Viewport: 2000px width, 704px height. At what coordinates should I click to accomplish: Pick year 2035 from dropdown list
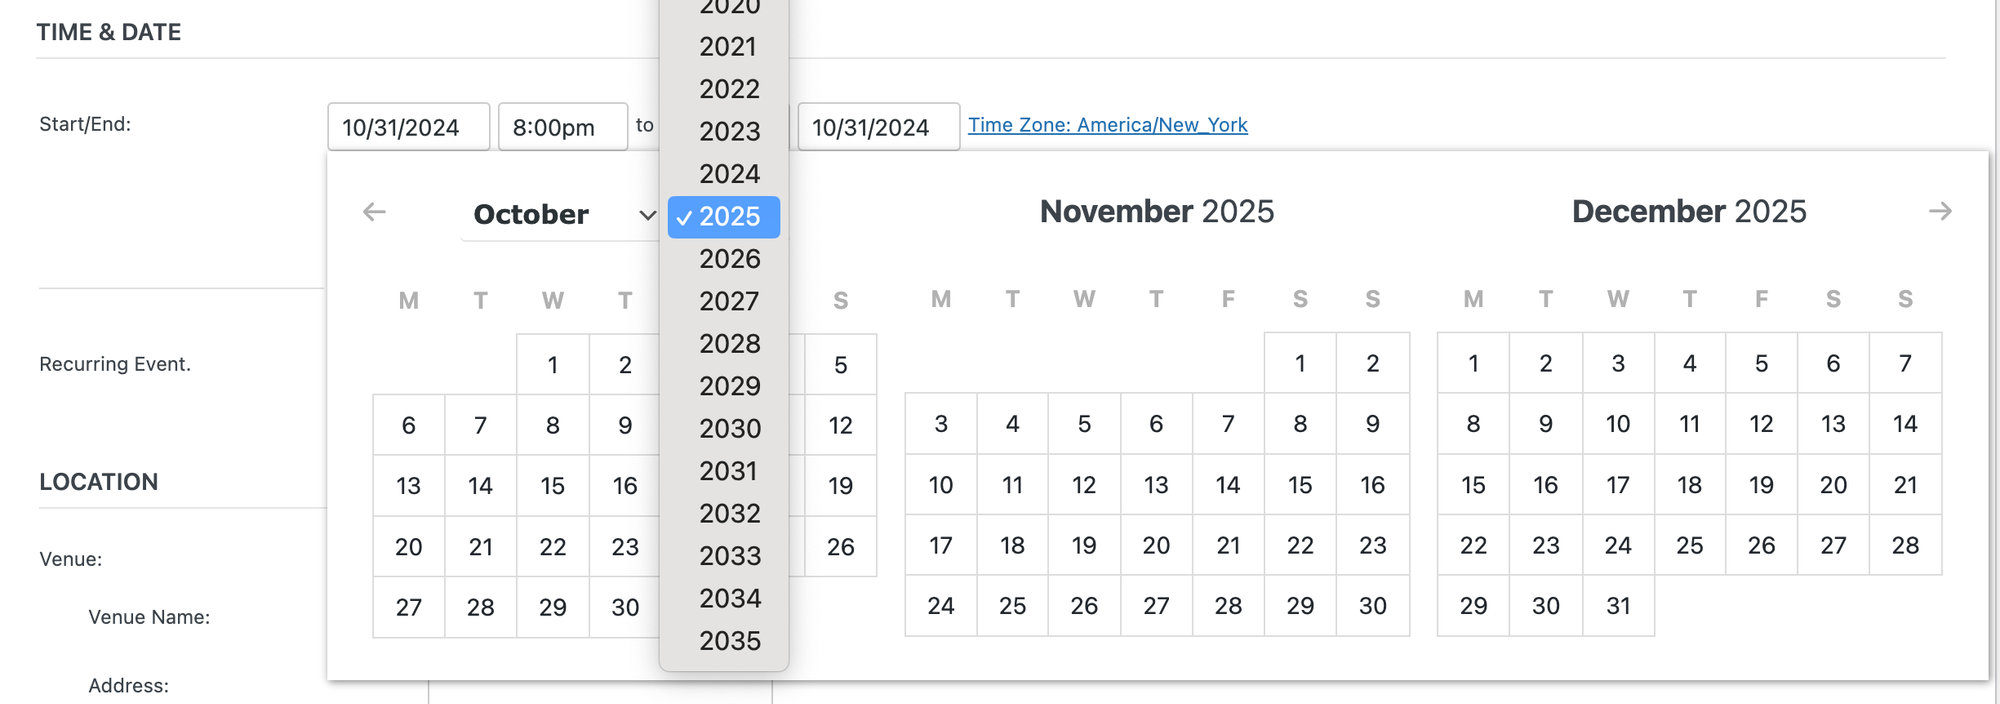point(729,640)
